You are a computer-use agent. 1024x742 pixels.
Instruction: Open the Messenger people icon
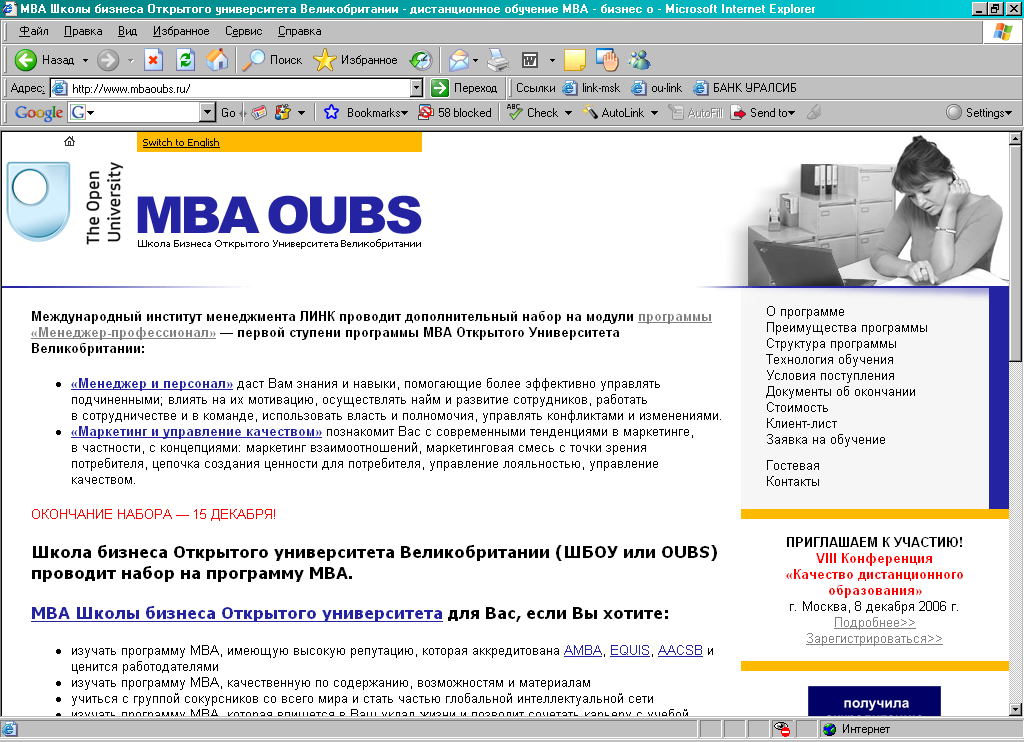(x=639, y=60)
